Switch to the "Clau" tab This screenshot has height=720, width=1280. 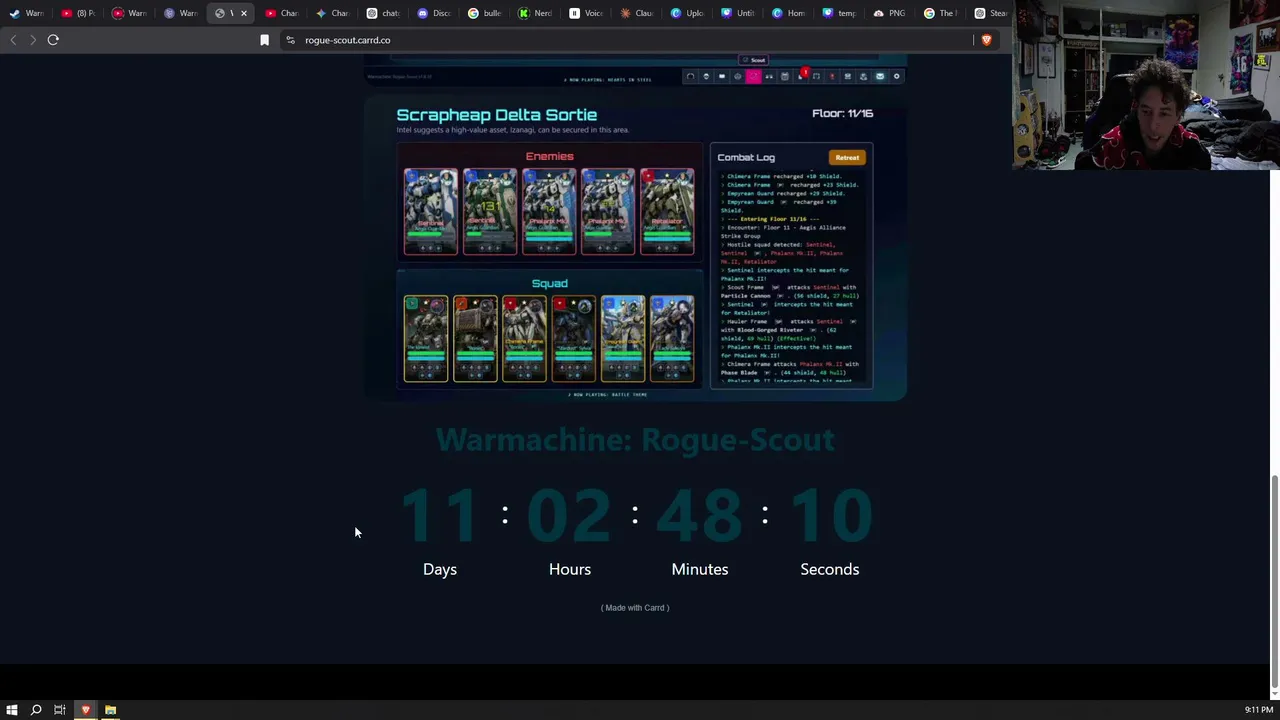click(637, 13)
